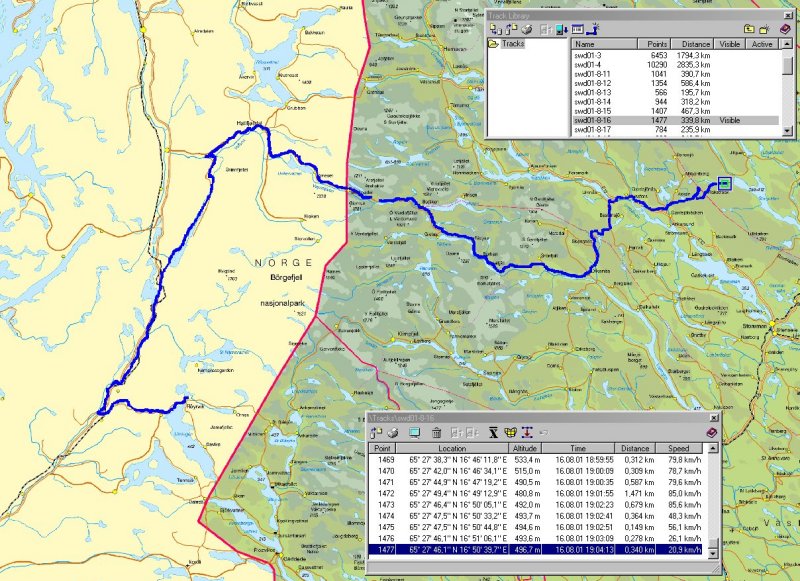Screen dimensions: 800x581
Task: Click the trash delete icon in track points window
Action: pos(436,432)
